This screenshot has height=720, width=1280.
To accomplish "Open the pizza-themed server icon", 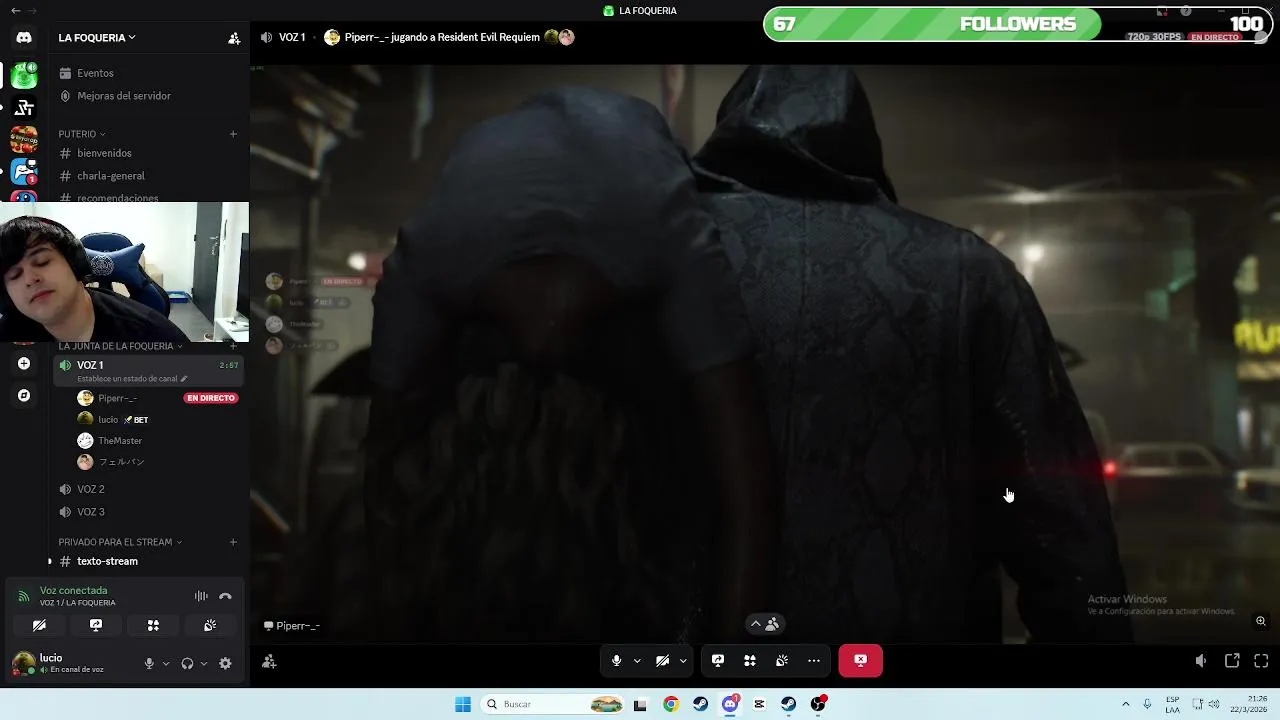I will click(24, 139).
